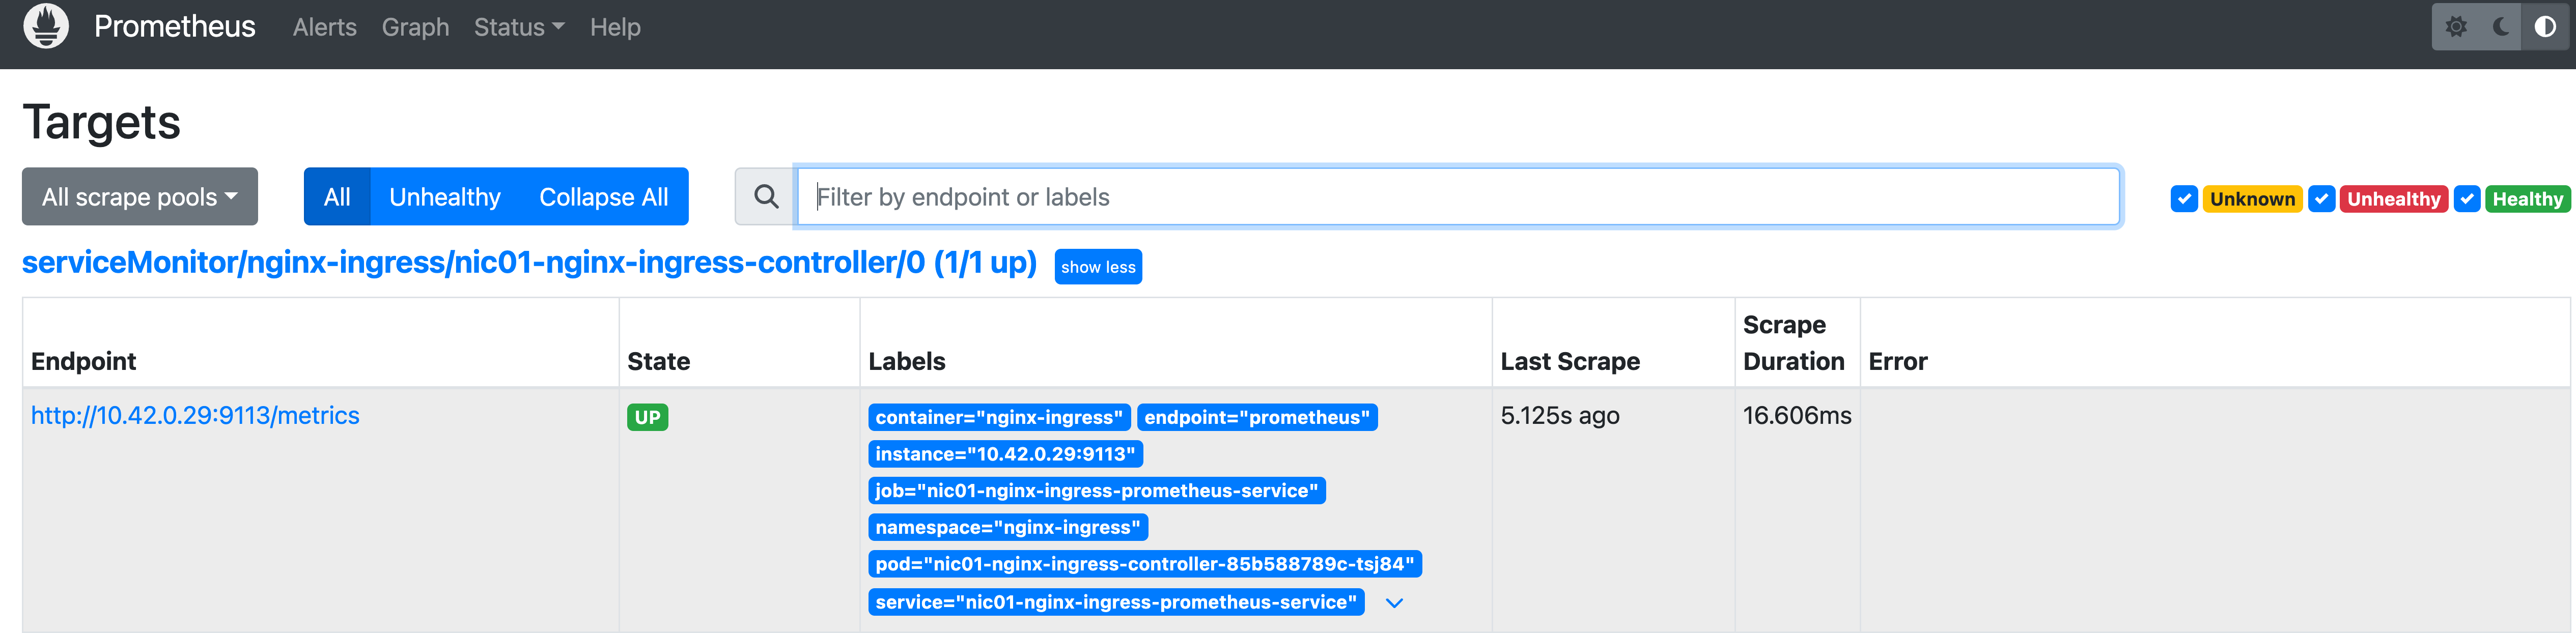This screenshot has width=2576, height=633.
Task: Click the State column header
Action: pyautogui.click(x=659, y=361)
